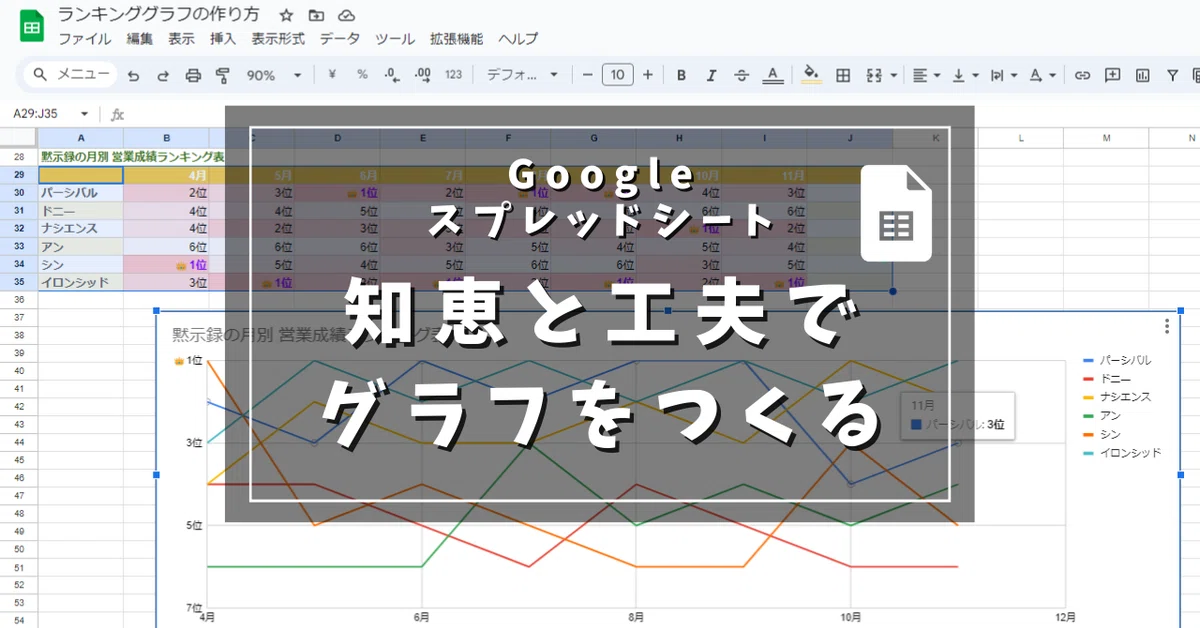Open horizontal align dropdown
Viewport: 1200px width, 628px height.
tap(927, 75)
